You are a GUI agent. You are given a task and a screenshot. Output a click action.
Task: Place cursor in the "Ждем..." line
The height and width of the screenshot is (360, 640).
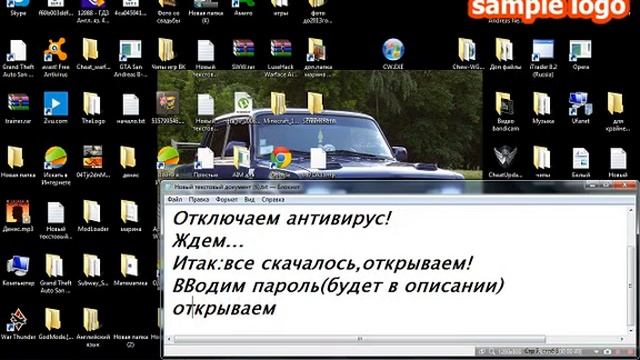click(x=208, y=241)
